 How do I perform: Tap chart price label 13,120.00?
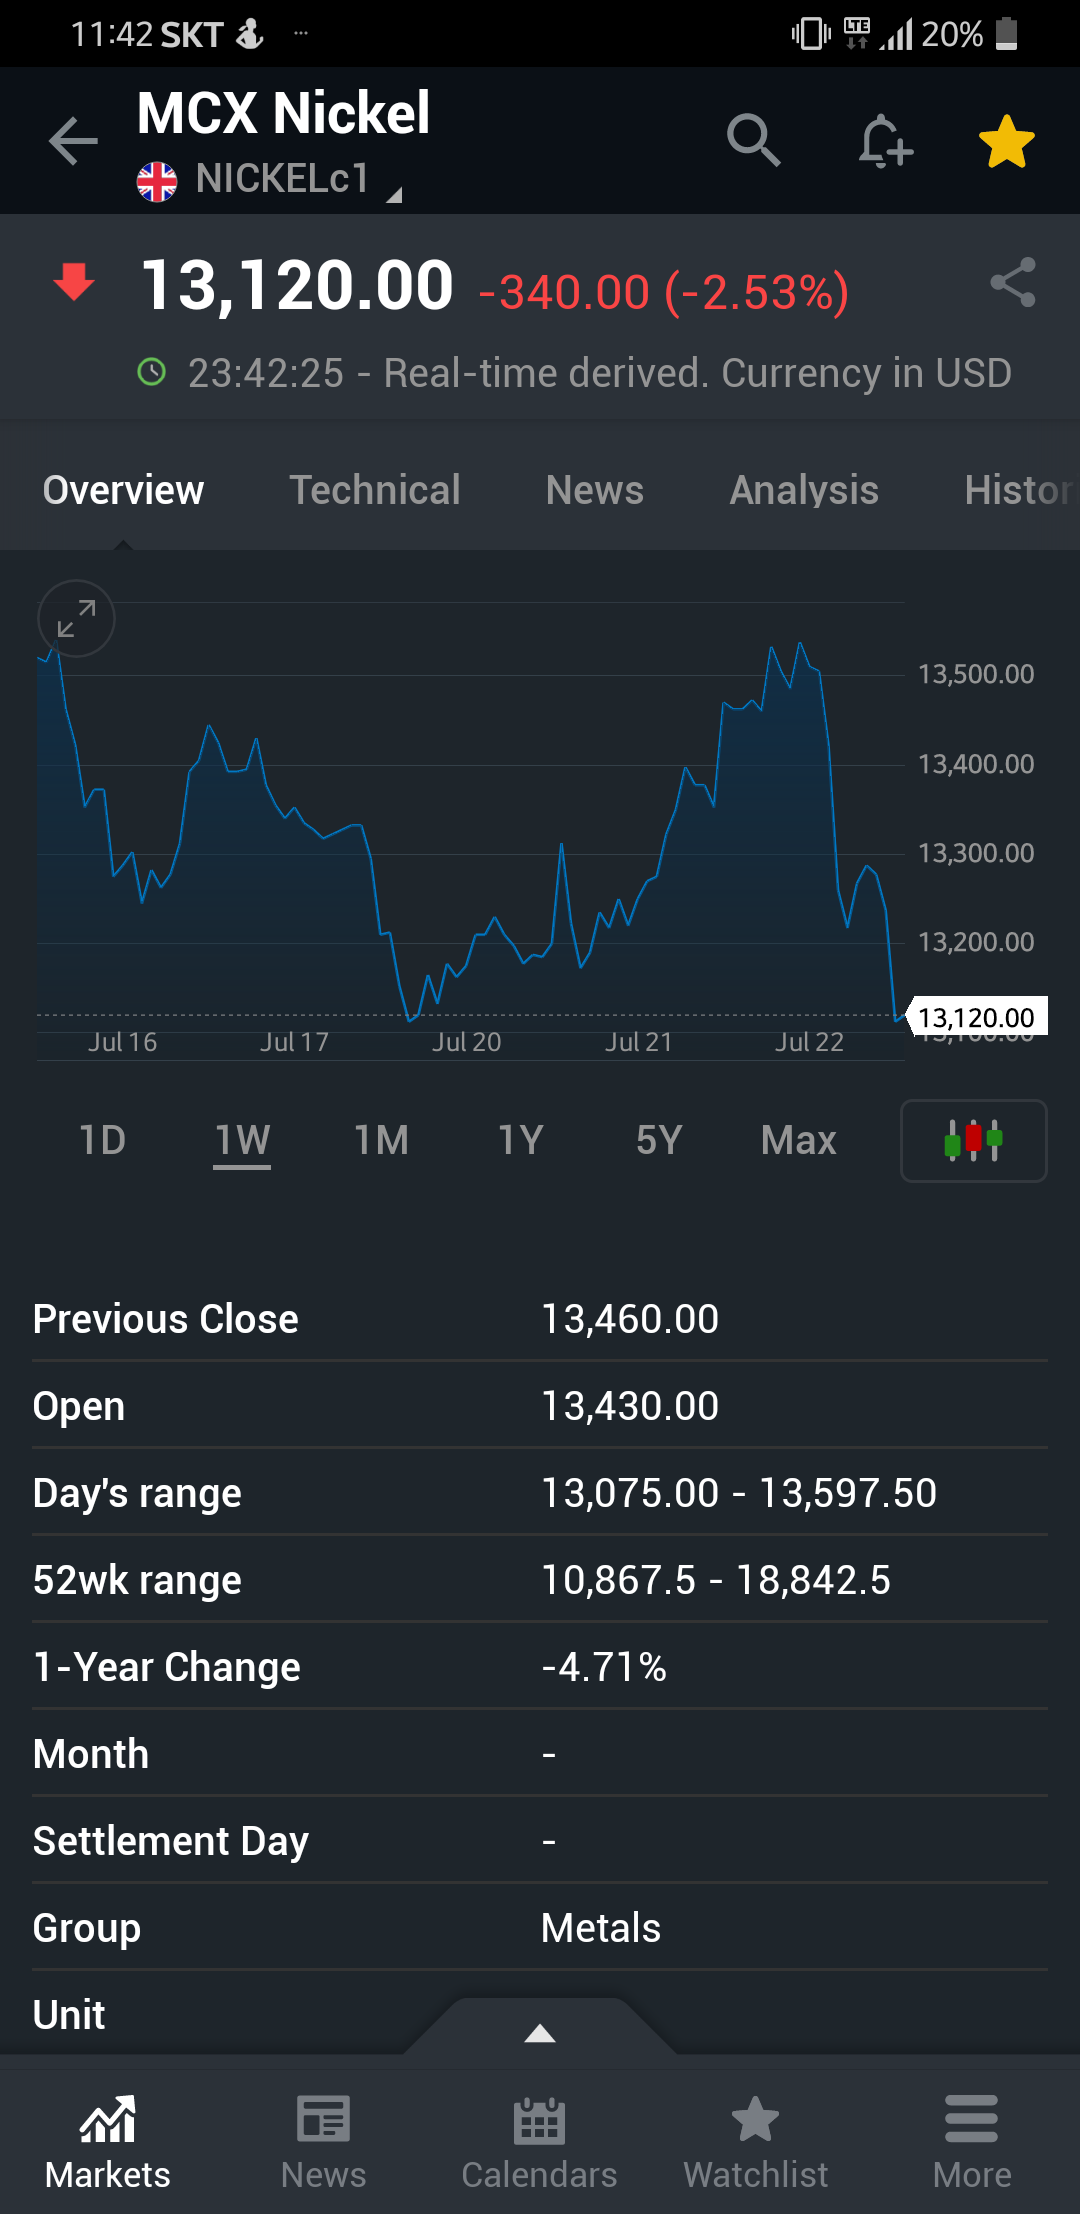977,1017
